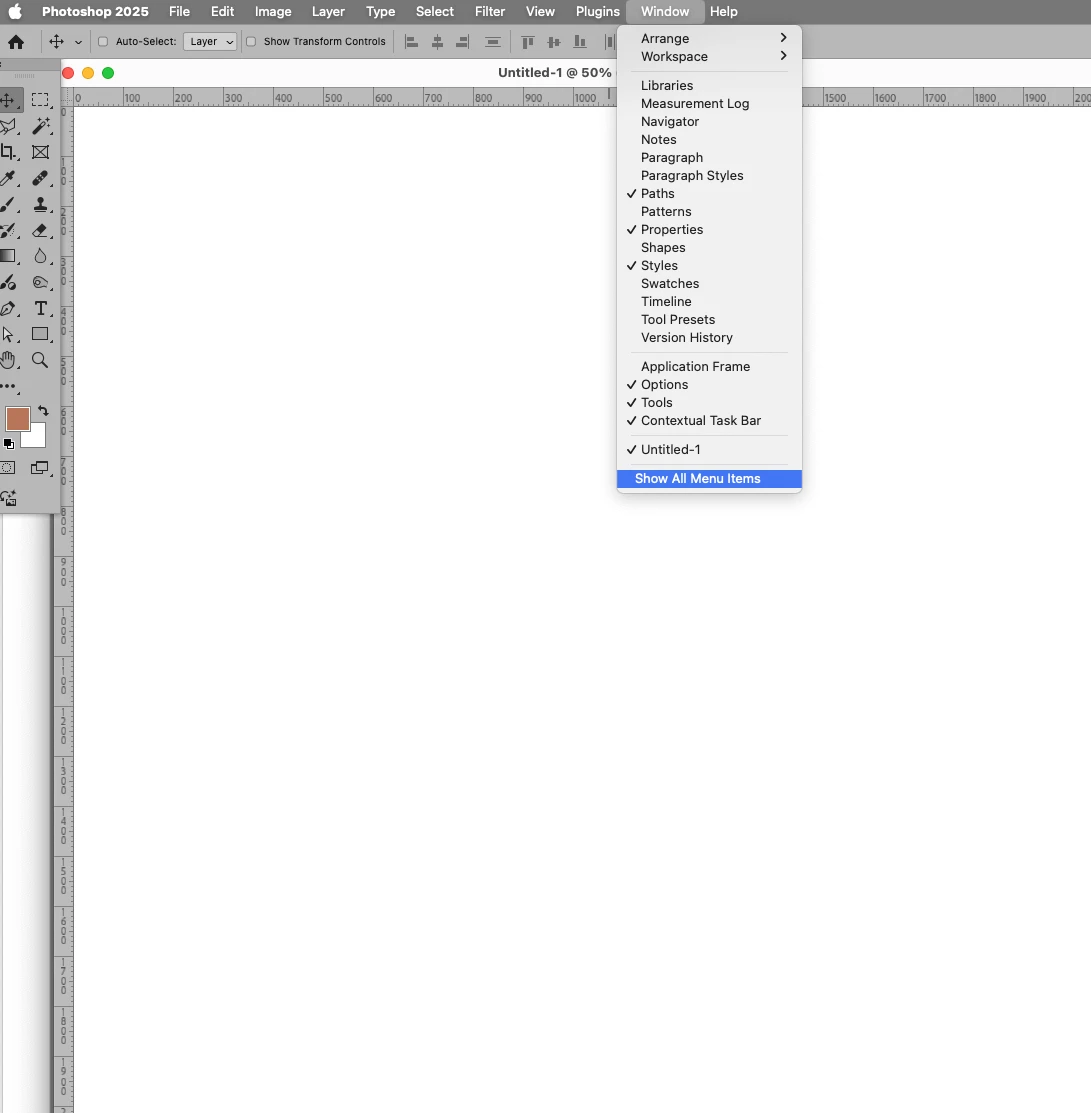Click Align horizontal centers icon
This screenshot has width=1091, height=1113.
437,42
